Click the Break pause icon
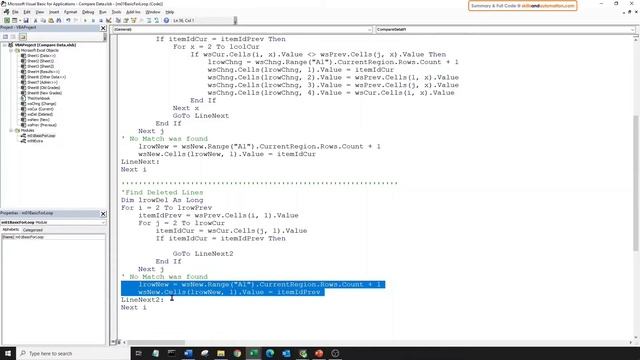The image size is (640, 360). pos(93,20)
